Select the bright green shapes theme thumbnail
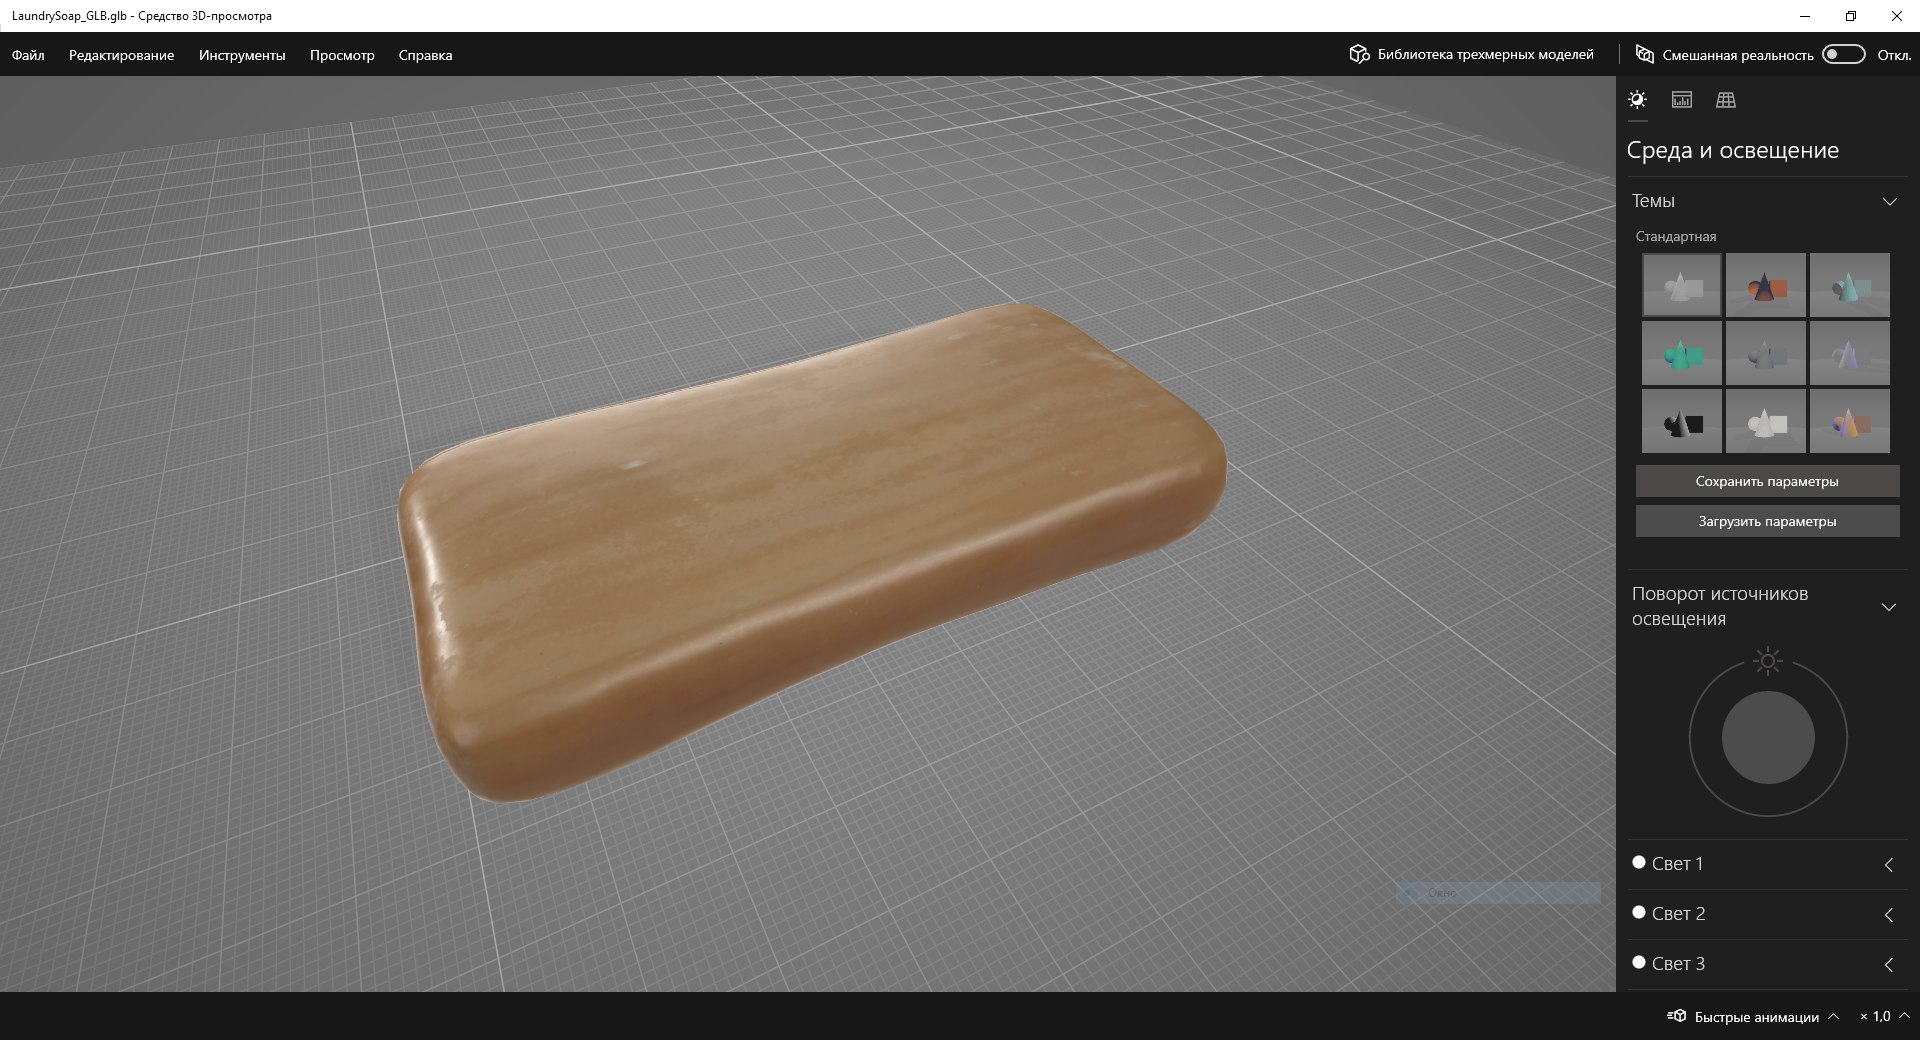Viewport: 1920px width, 1040px height. (1682, 353)
